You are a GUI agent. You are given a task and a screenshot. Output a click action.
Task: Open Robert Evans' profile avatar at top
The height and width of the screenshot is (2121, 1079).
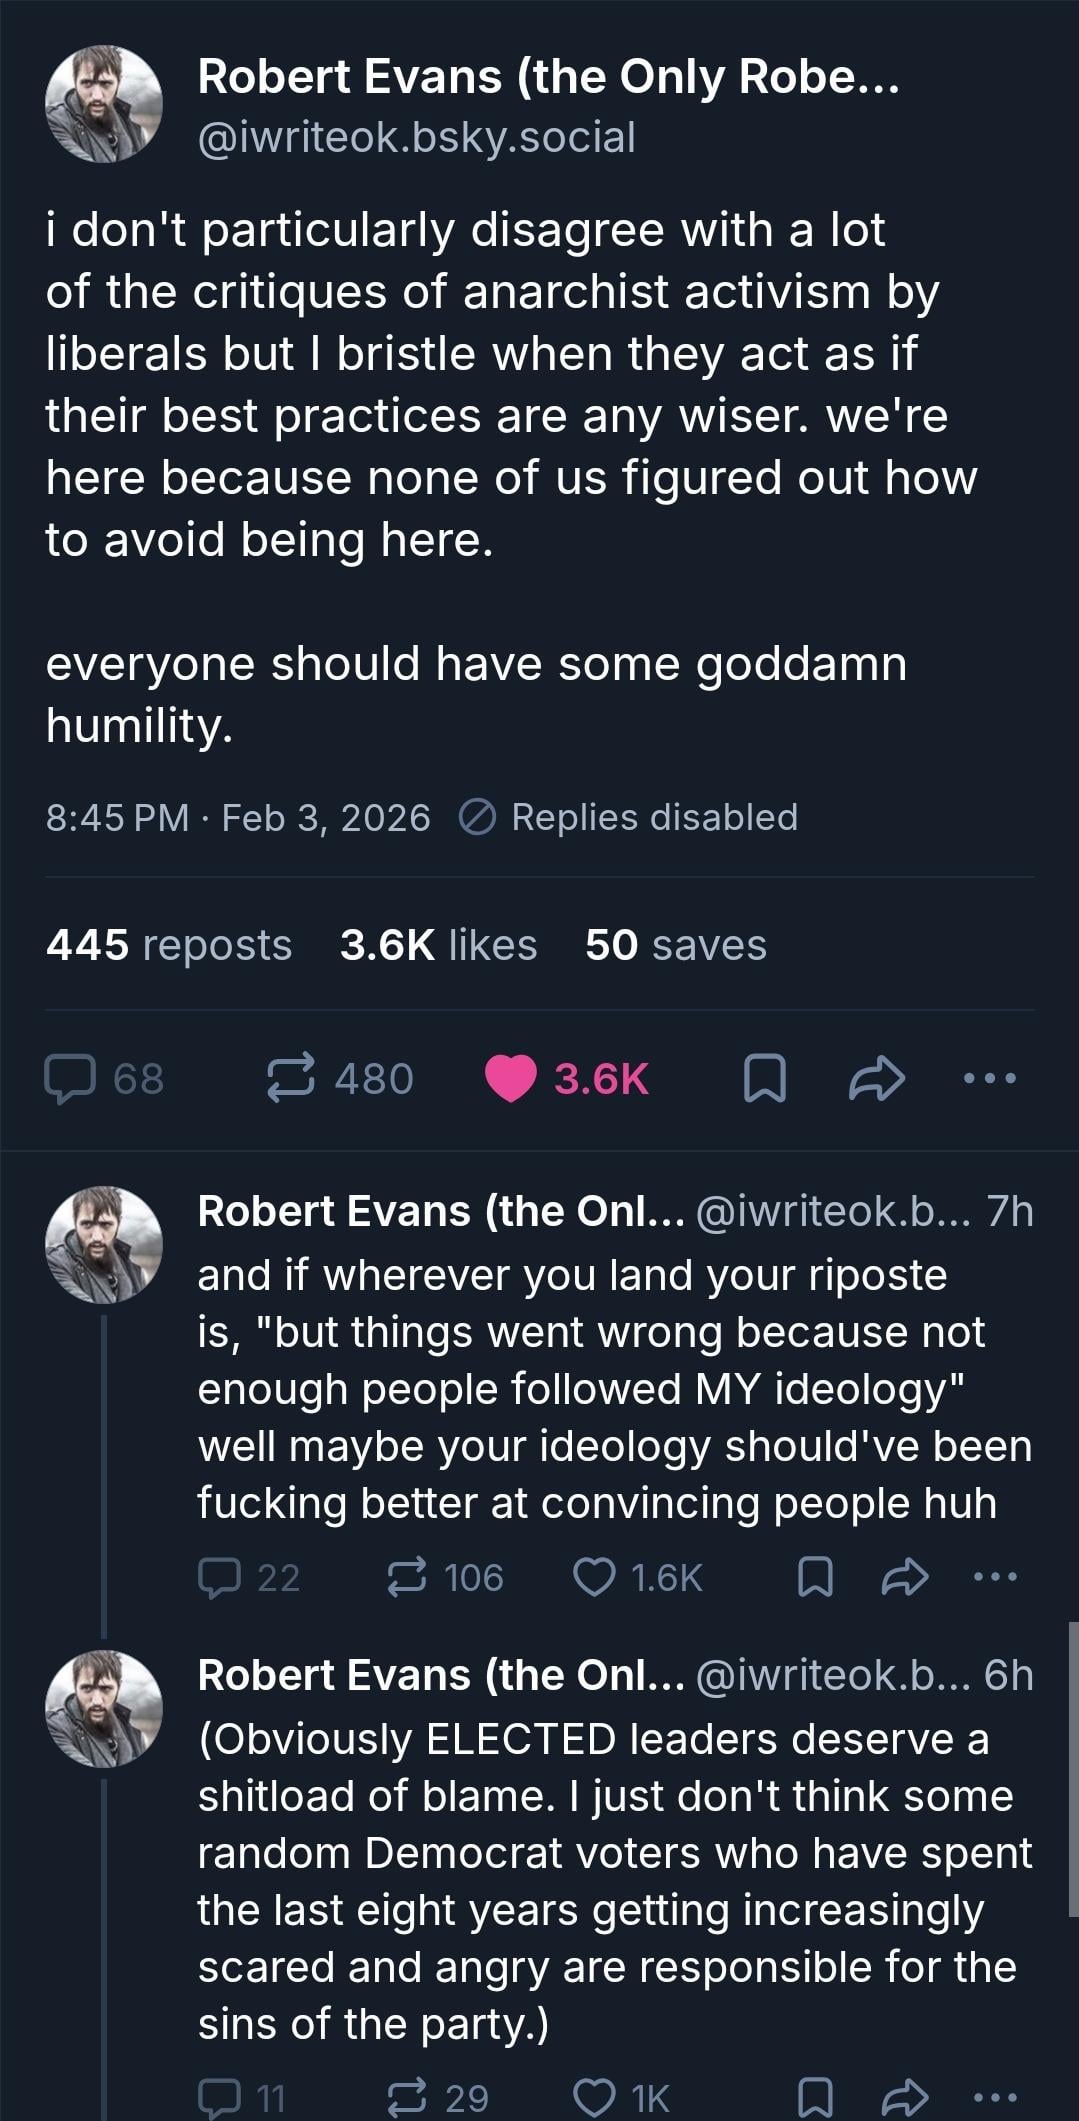tap(104, 104)
